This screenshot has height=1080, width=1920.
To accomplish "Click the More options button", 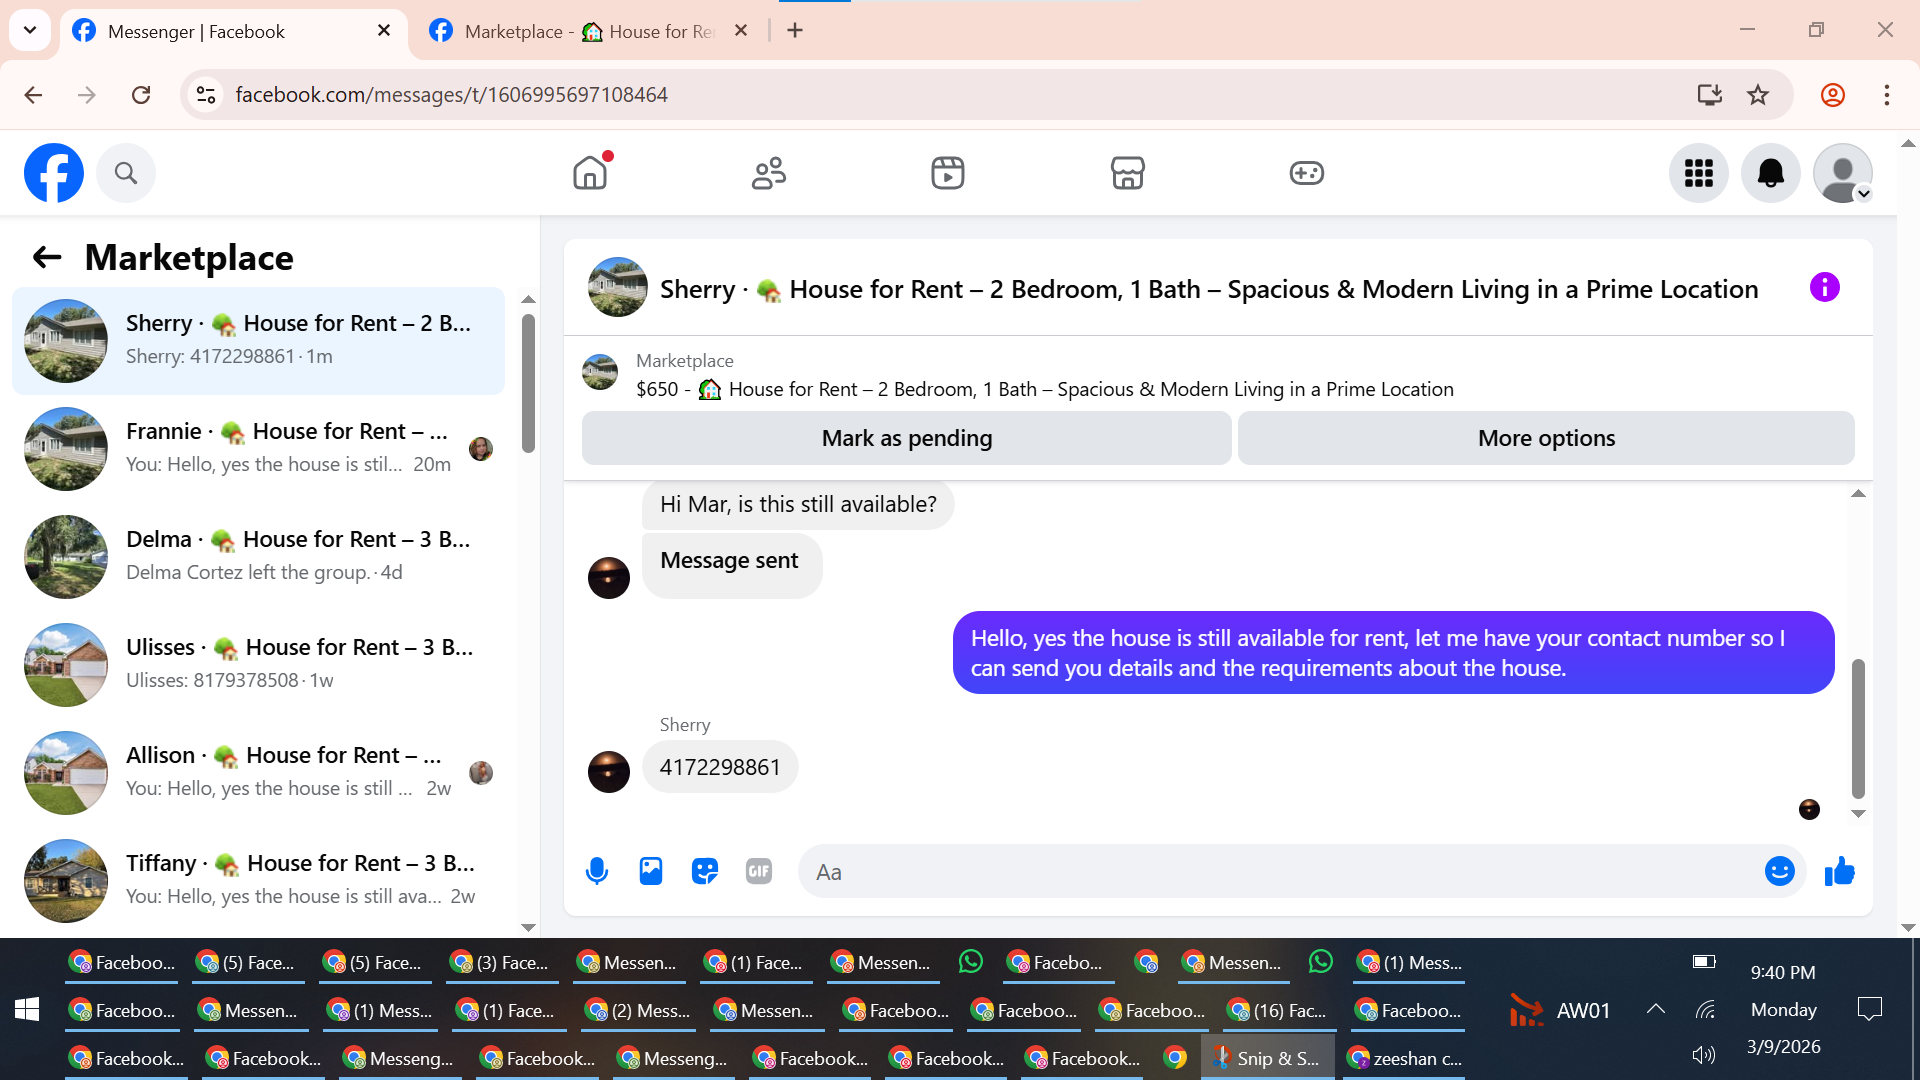I will tap(1545, 438).
